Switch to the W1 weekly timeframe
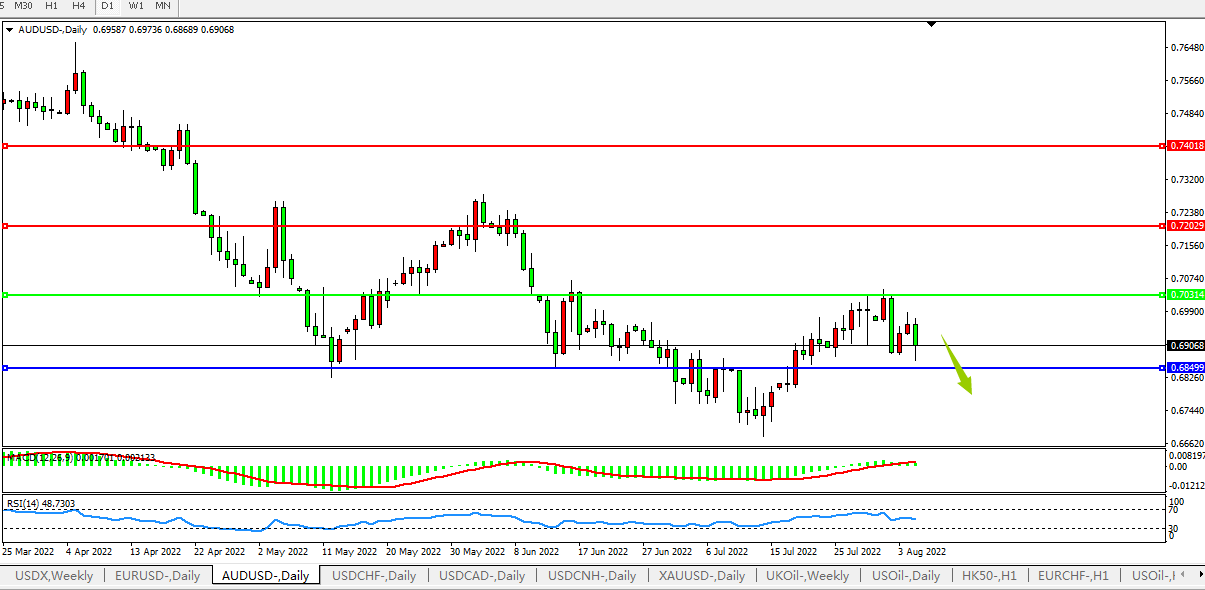1205x590 pixels. pos(136,6)
